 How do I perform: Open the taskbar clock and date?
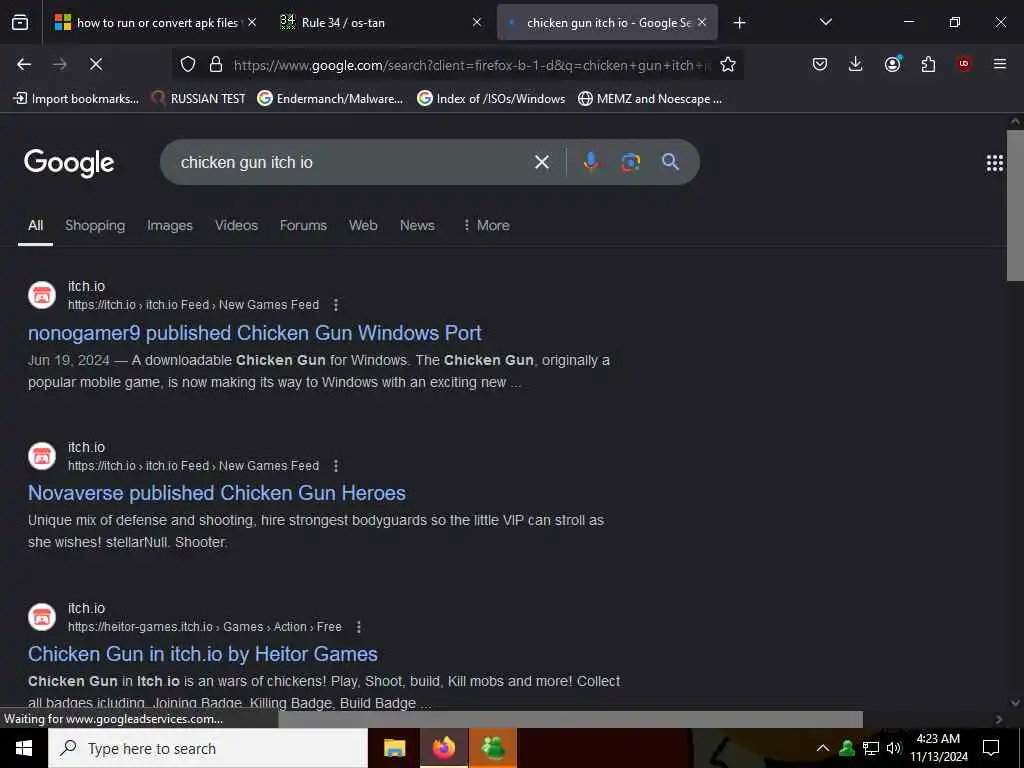click(x=938, y=748)
